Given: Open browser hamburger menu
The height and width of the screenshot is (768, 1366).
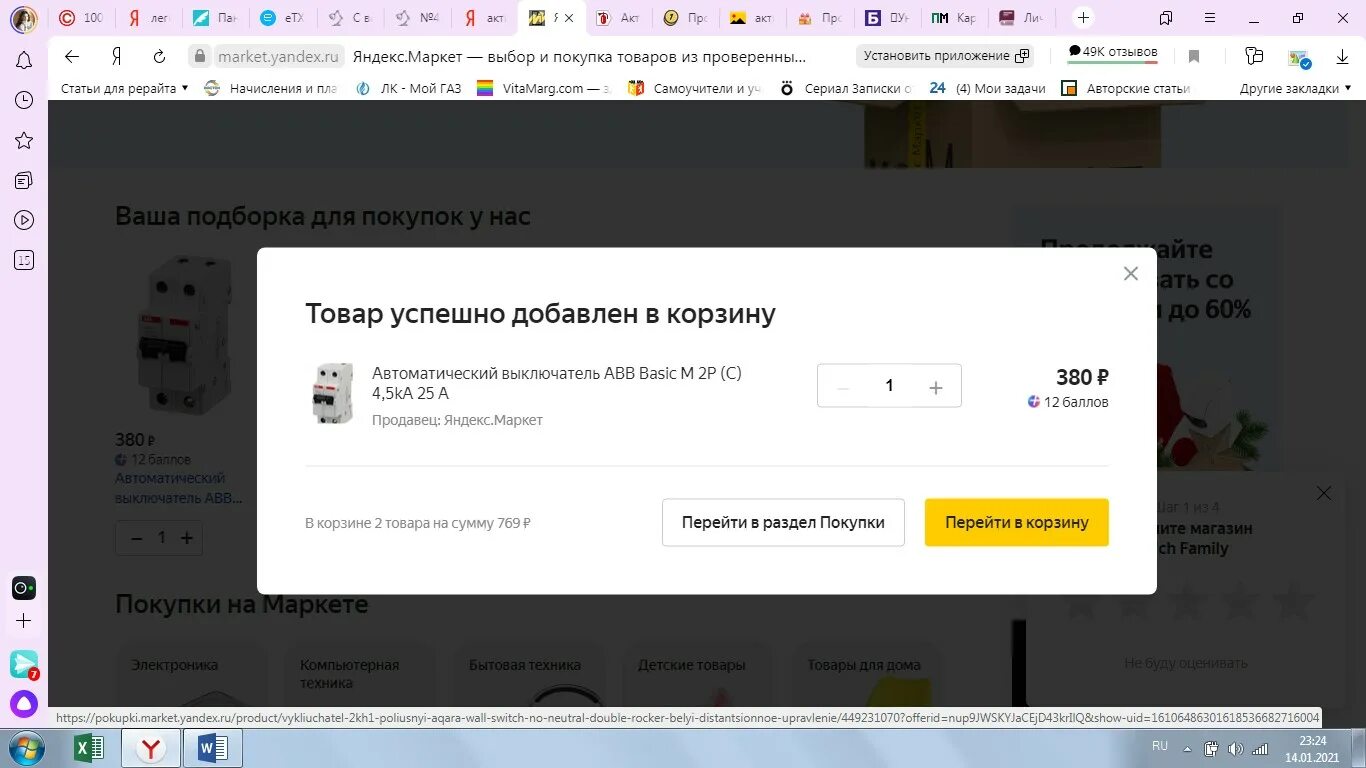Looking at the screenshot, I should click(x=1211, y=17).
